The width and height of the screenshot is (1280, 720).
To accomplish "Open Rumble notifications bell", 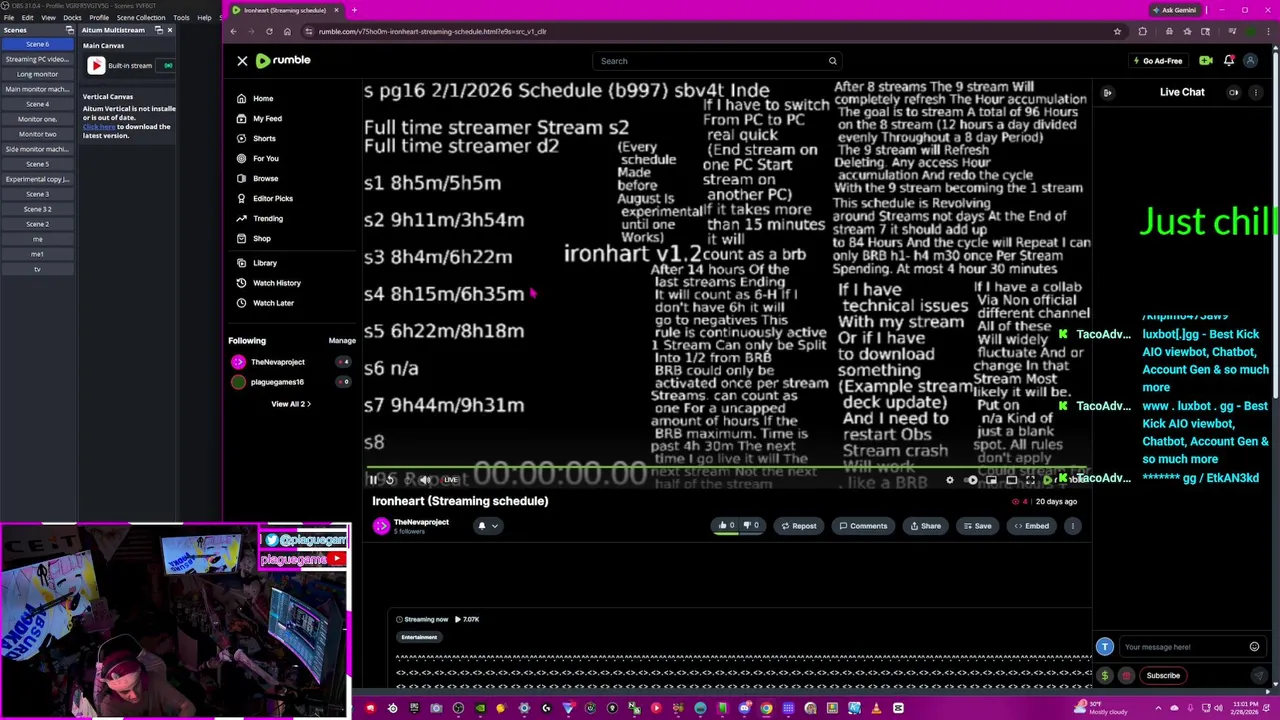I will tap(1229, 61).
